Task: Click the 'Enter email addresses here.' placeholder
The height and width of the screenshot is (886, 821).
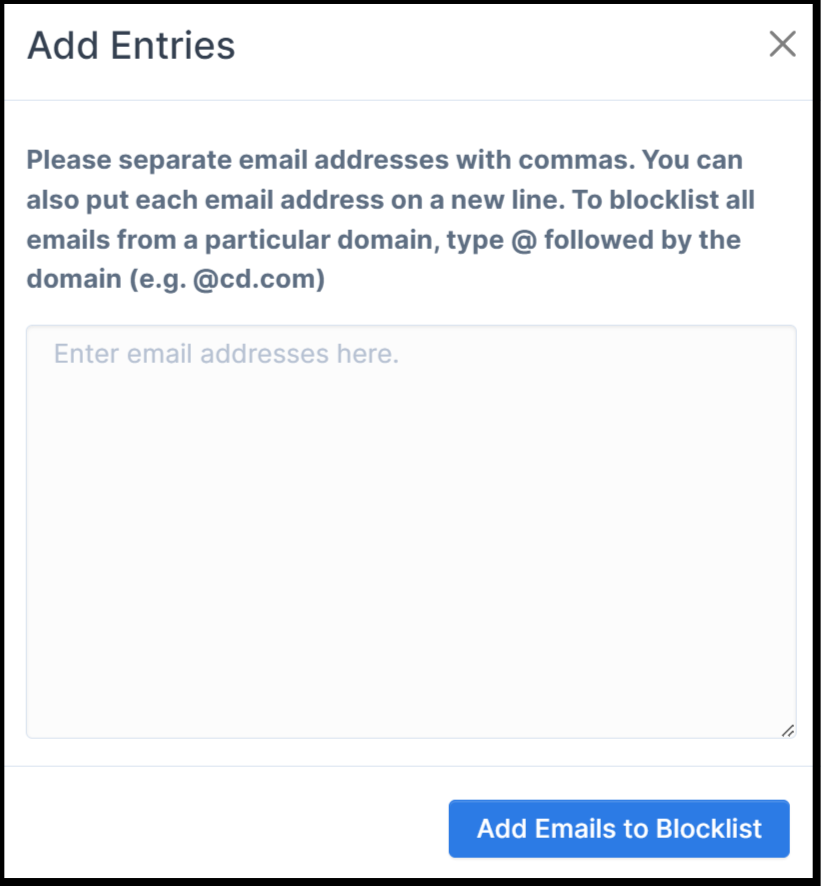Action: [227, 354]
